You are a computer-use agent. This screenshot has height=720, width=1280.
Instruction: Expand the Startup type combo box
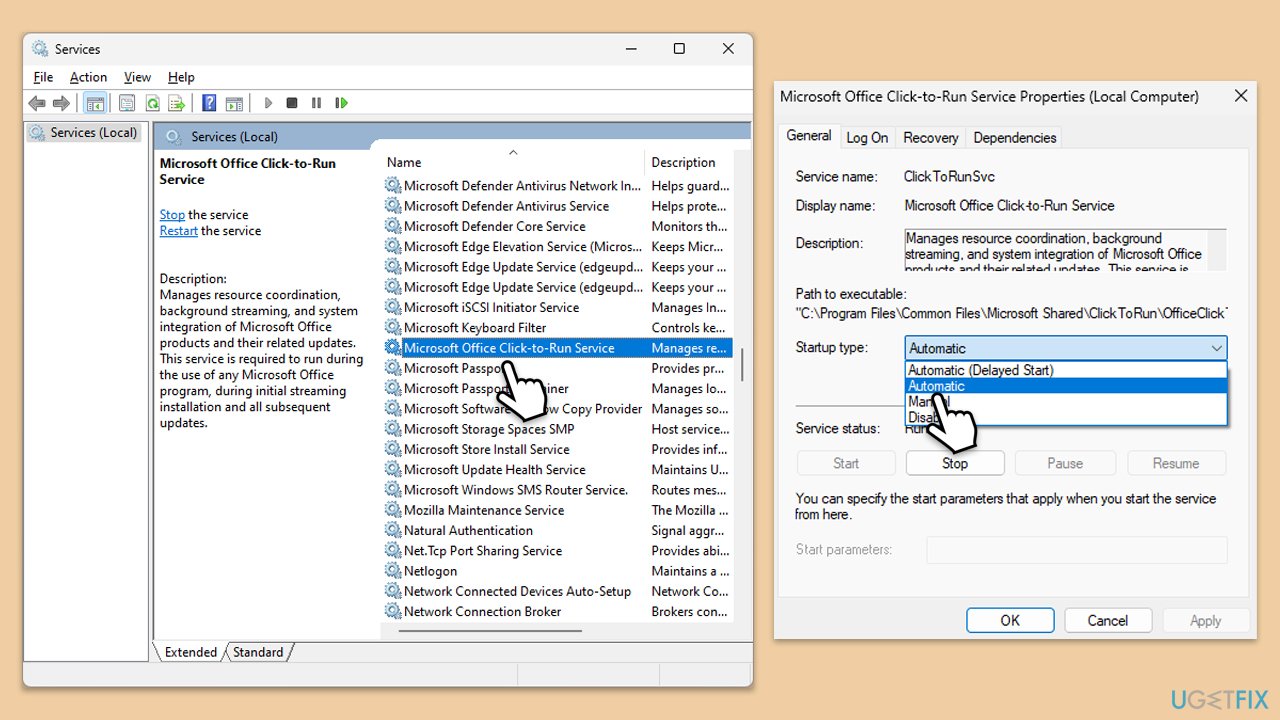tap(1066, 348)
